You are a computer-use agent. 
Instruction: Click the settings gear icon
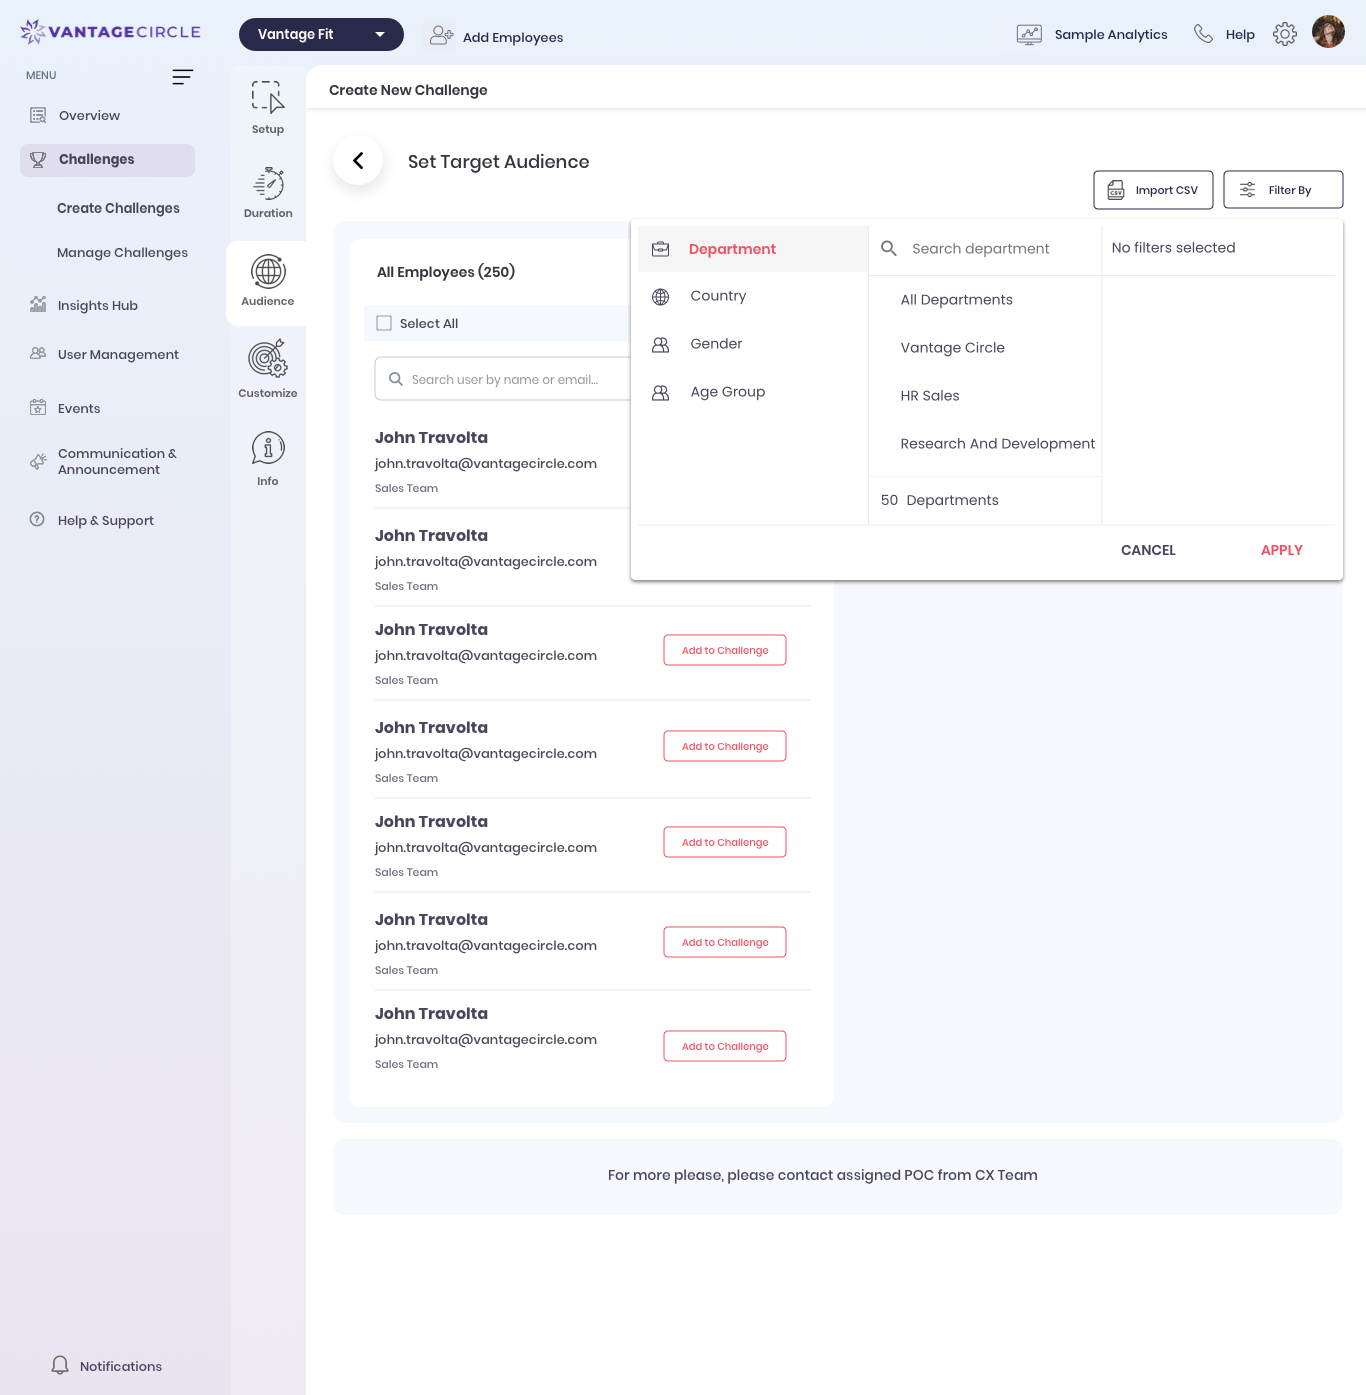coord(1284,34)
